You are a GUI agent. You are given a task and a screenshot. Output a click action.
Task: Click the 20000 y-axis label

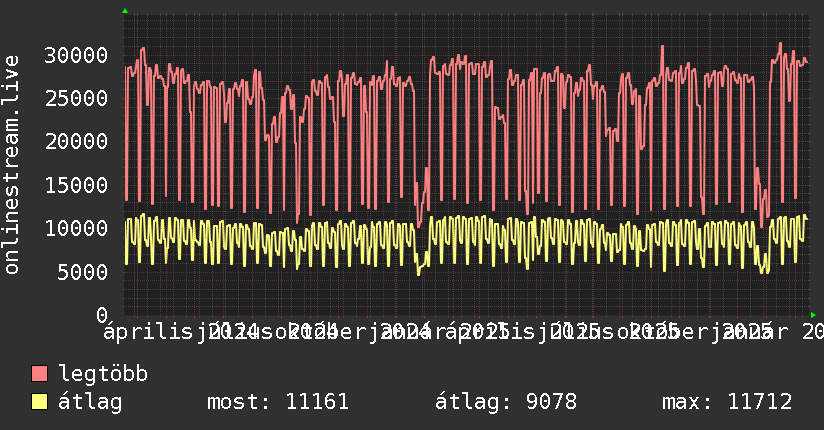click(x=76, y=141)
